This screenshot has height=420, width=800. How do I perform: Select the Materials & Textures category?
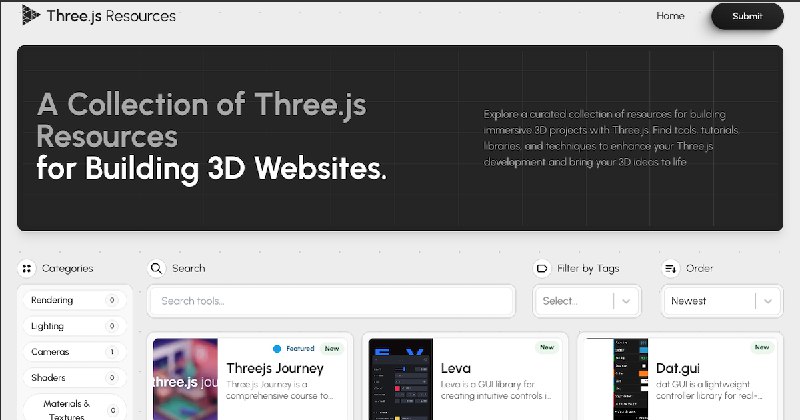(x=74, y=408)
